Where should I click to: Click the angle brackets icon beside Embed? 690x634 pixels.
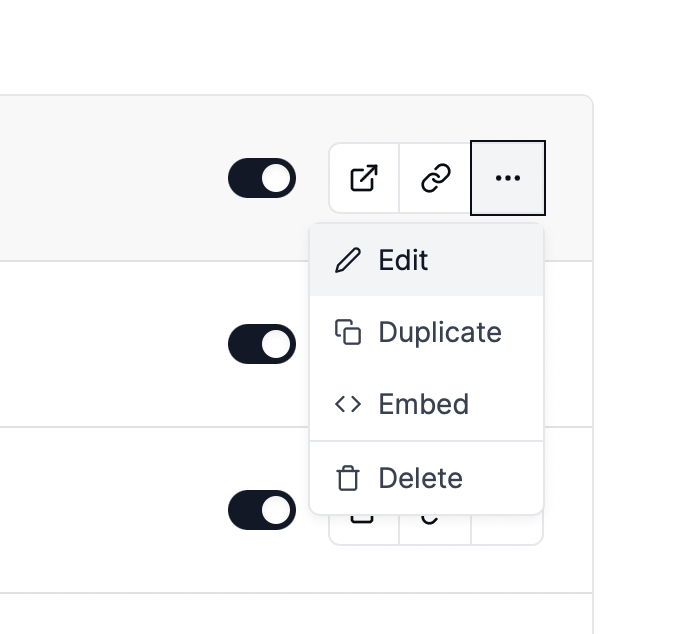pos(348,404)
